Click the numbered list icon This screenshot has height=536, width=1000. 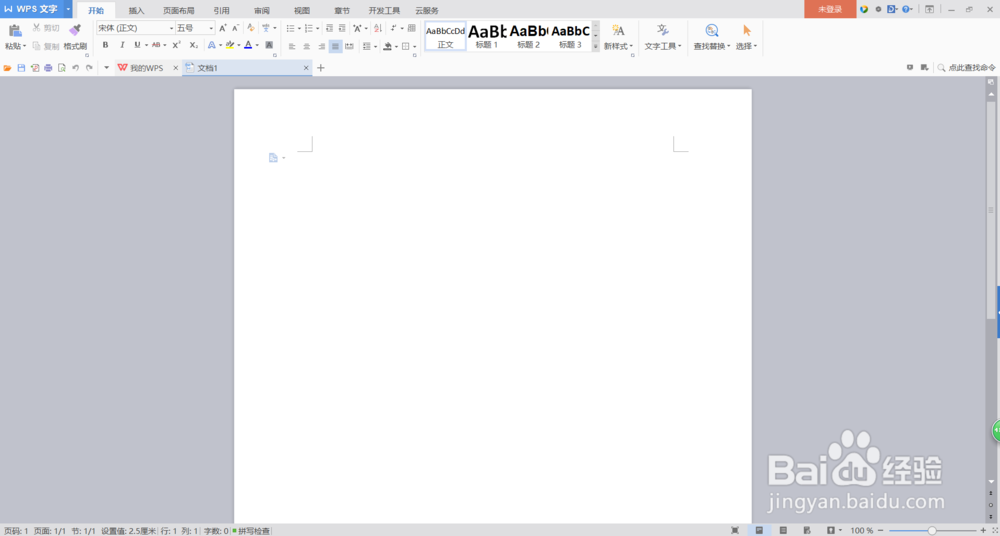click(x=309, y=28)
